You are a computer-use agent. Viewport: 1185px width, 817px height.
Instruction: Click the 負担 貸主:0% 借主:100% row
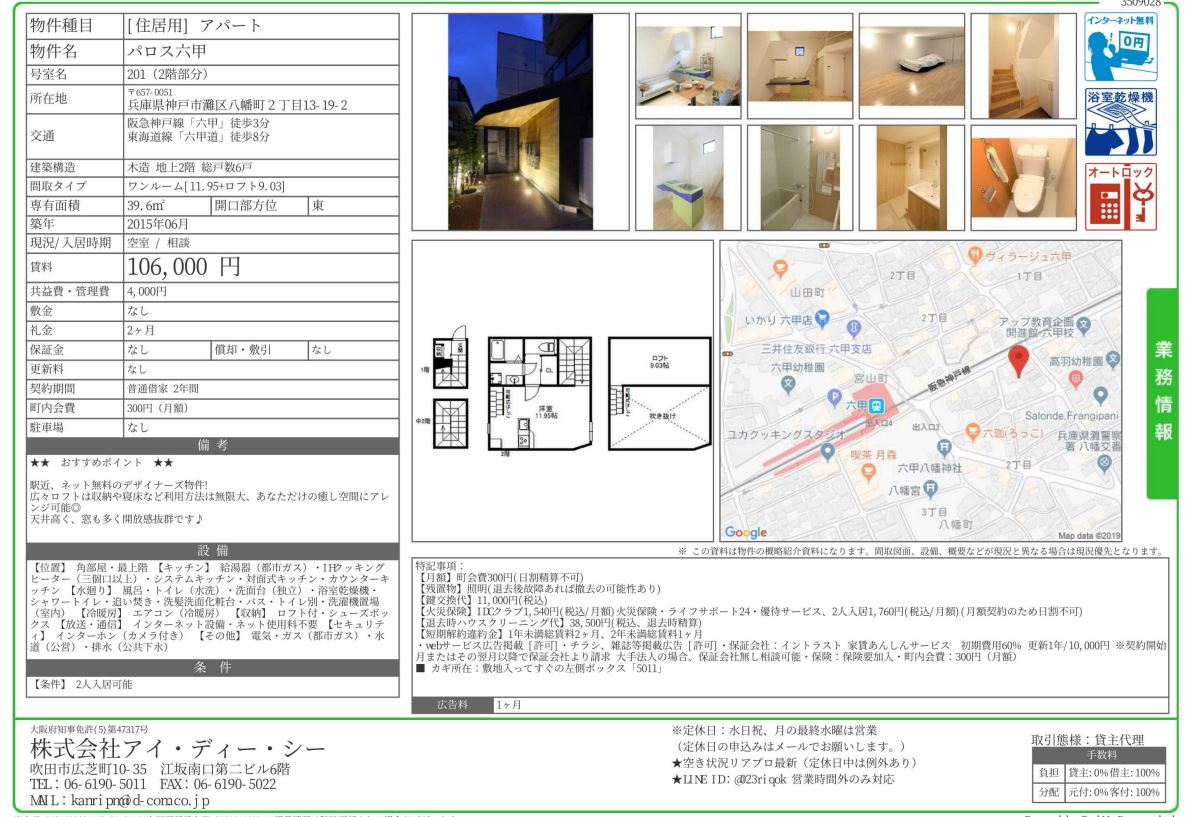click(x=1100, y=773)
